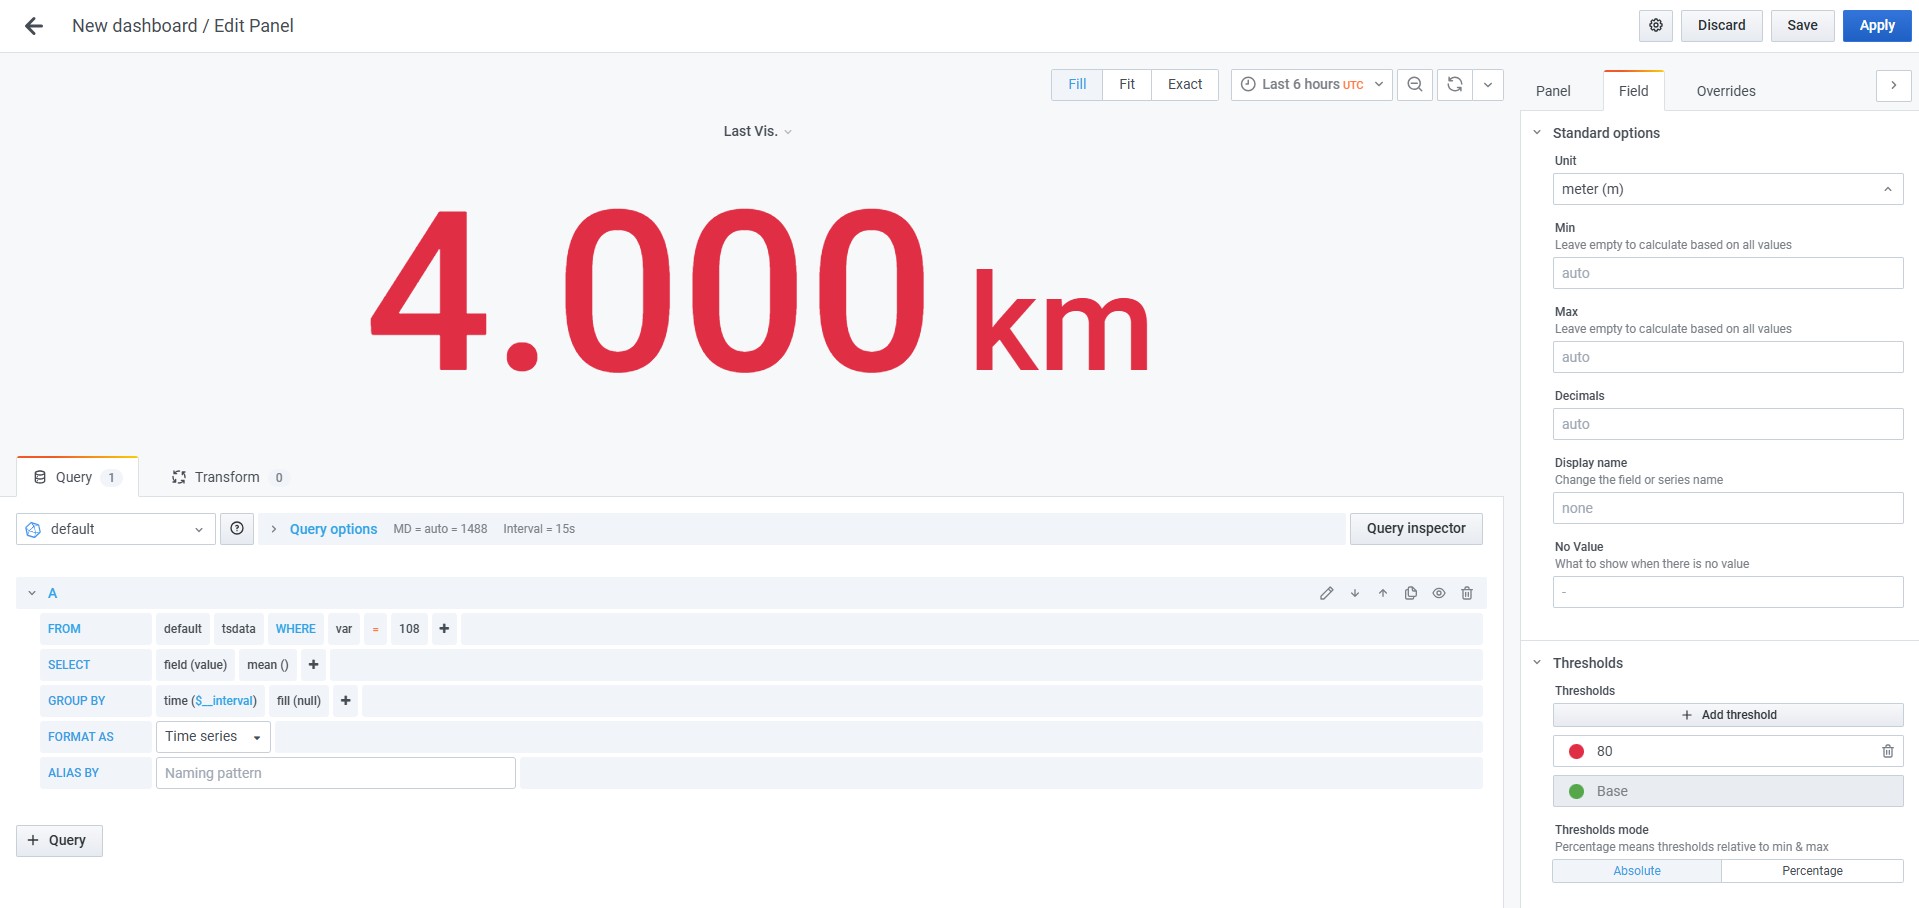
Task: Open the Unit dropdown showing meter (m)
Action: [1727, 189]
